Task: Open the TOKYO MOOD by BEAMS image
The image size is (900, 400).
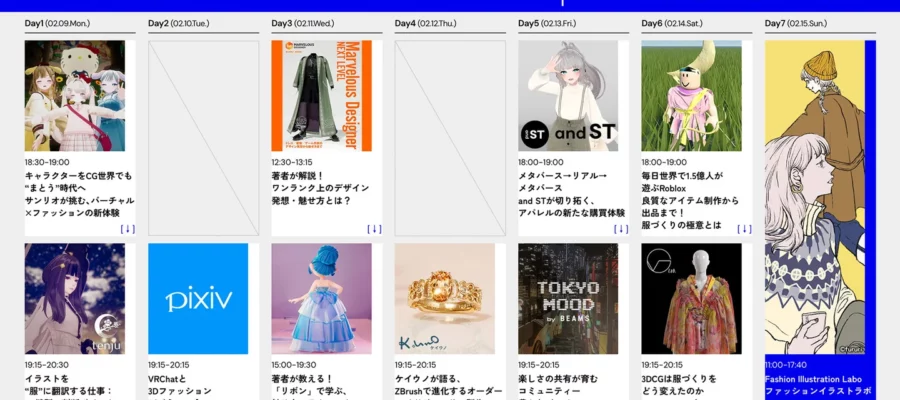Action: point(568,298)
